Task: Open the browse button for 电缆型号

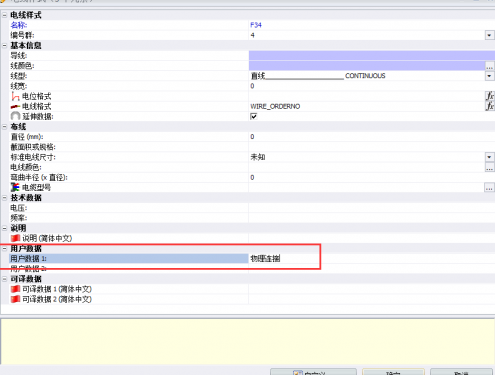Action: (489, 188)
